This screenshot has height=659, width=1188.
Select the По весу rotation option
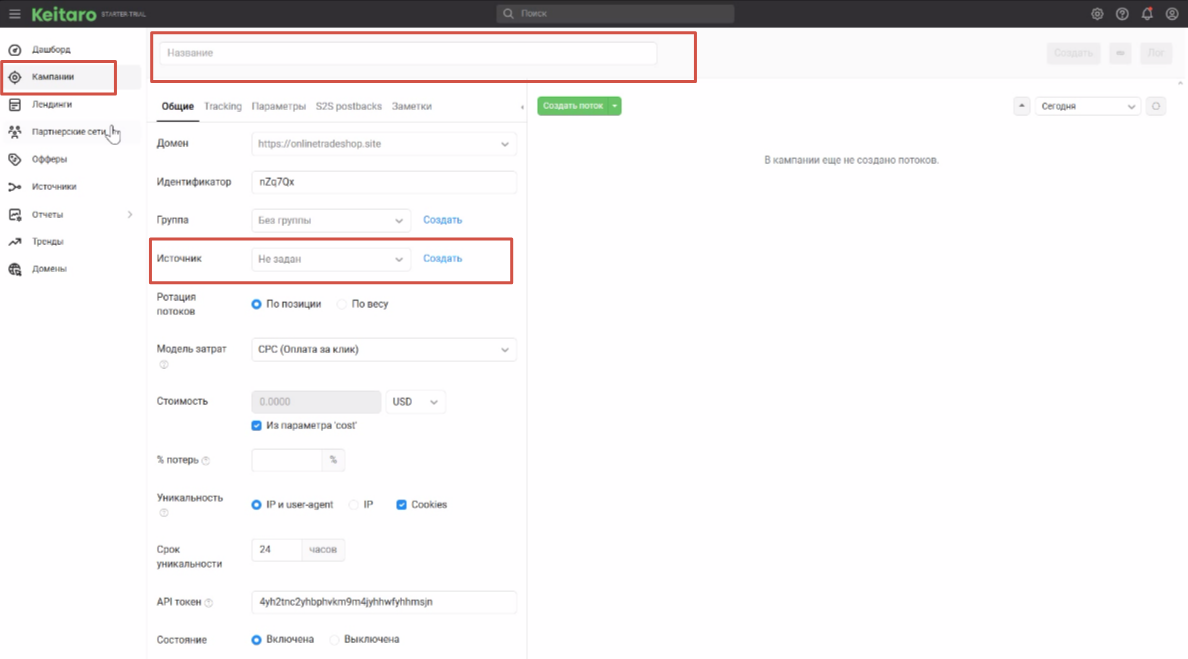pos(342,304)
